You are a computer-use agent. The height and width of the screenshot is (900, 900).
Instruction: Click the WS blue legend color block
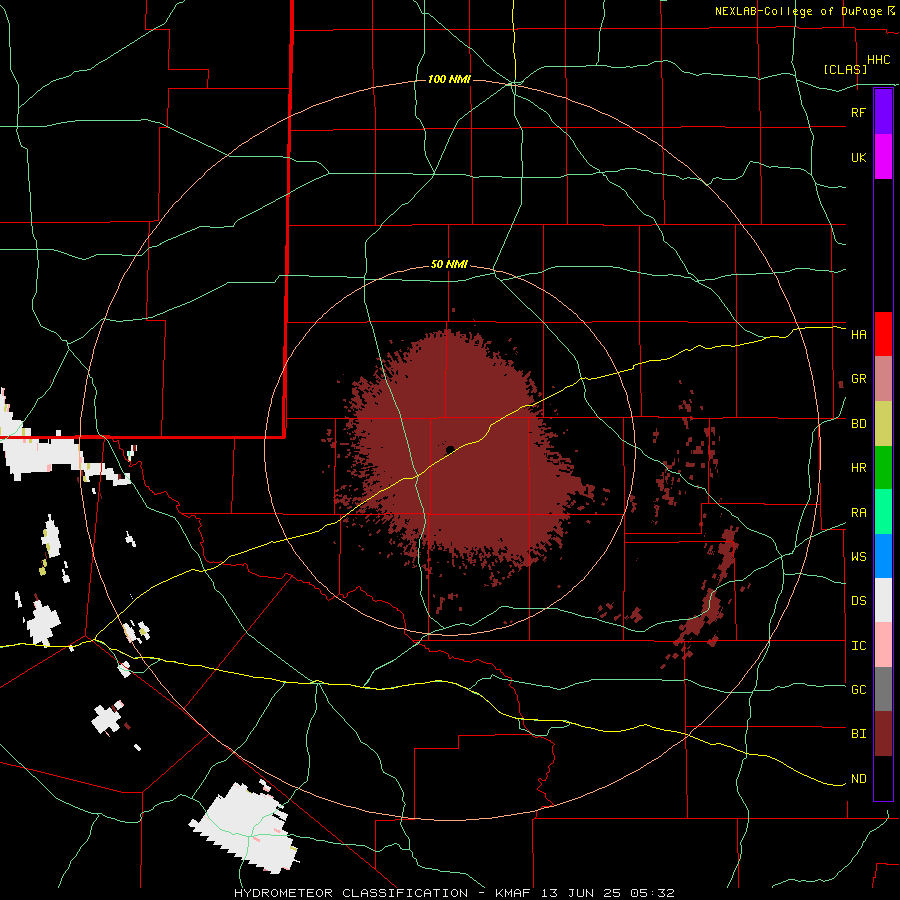point(883,556)
